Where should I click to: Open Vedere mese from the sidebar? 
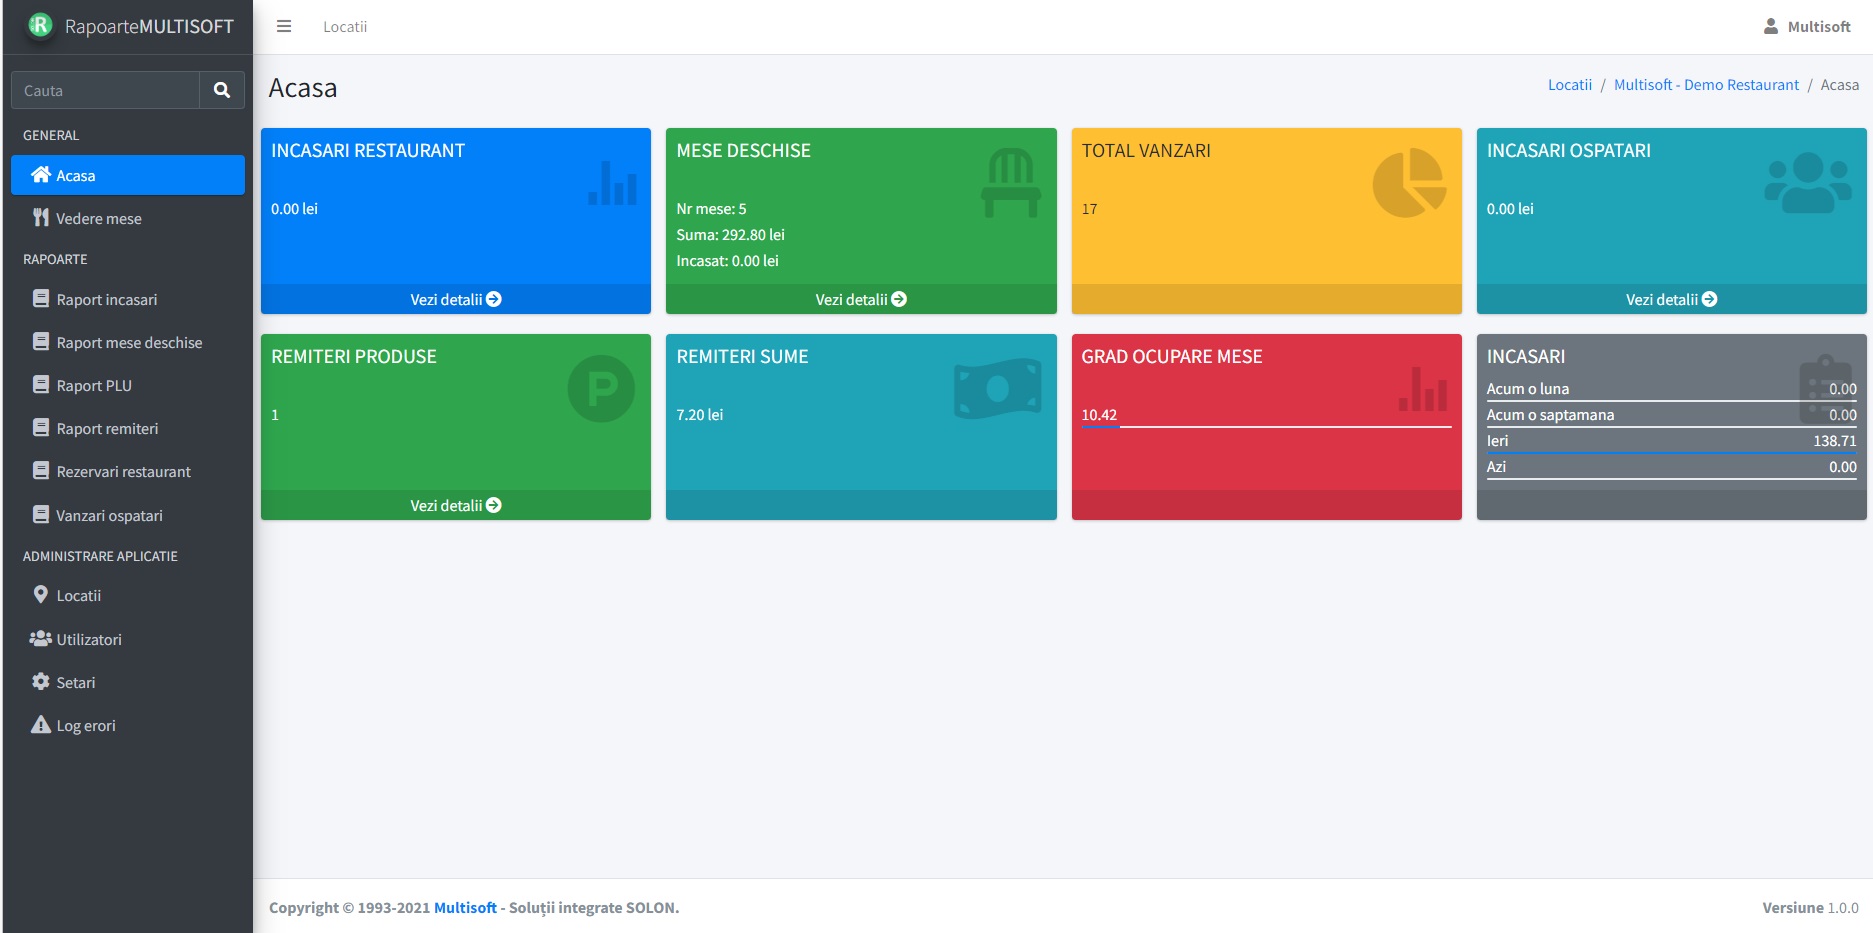pos(98,219)
